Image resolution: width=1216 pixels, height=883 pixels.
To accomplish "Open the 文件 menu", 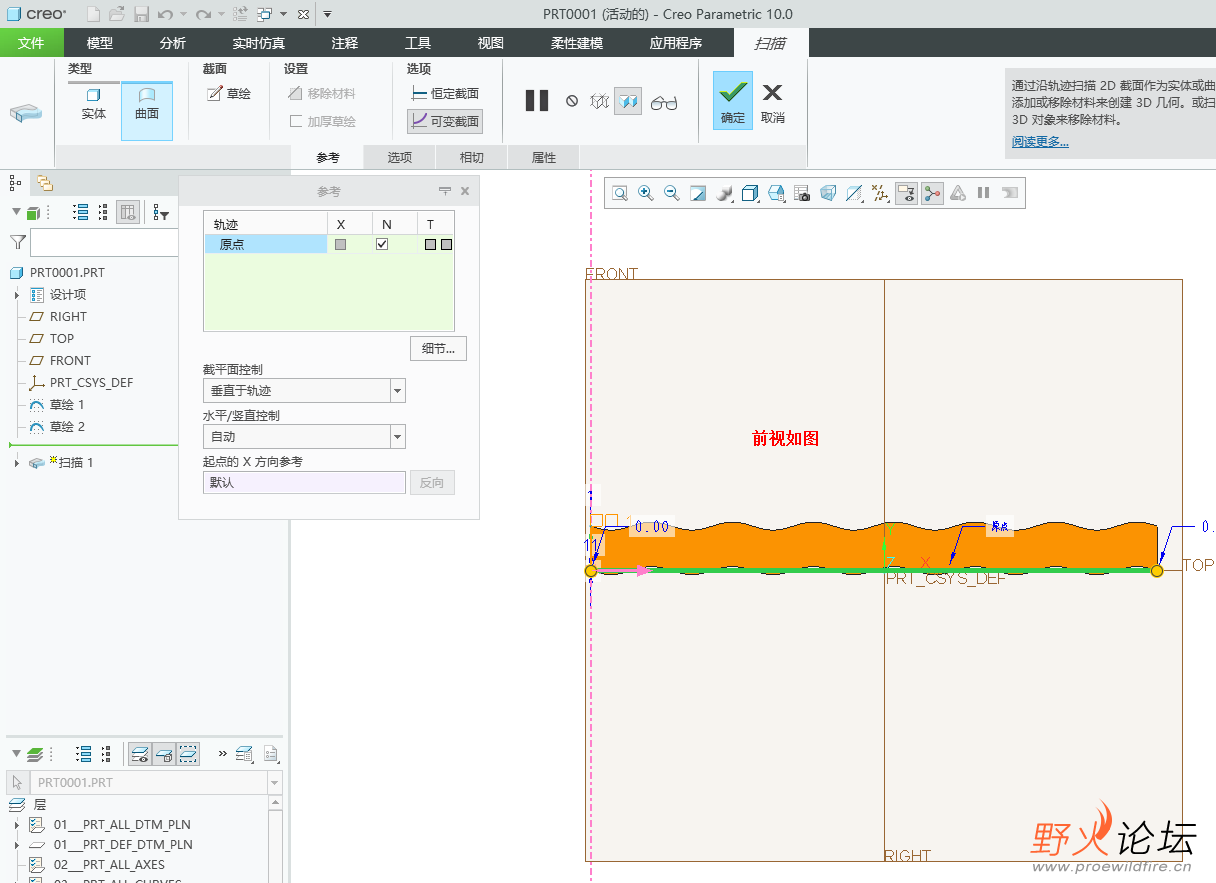I will tap(32, 43).
